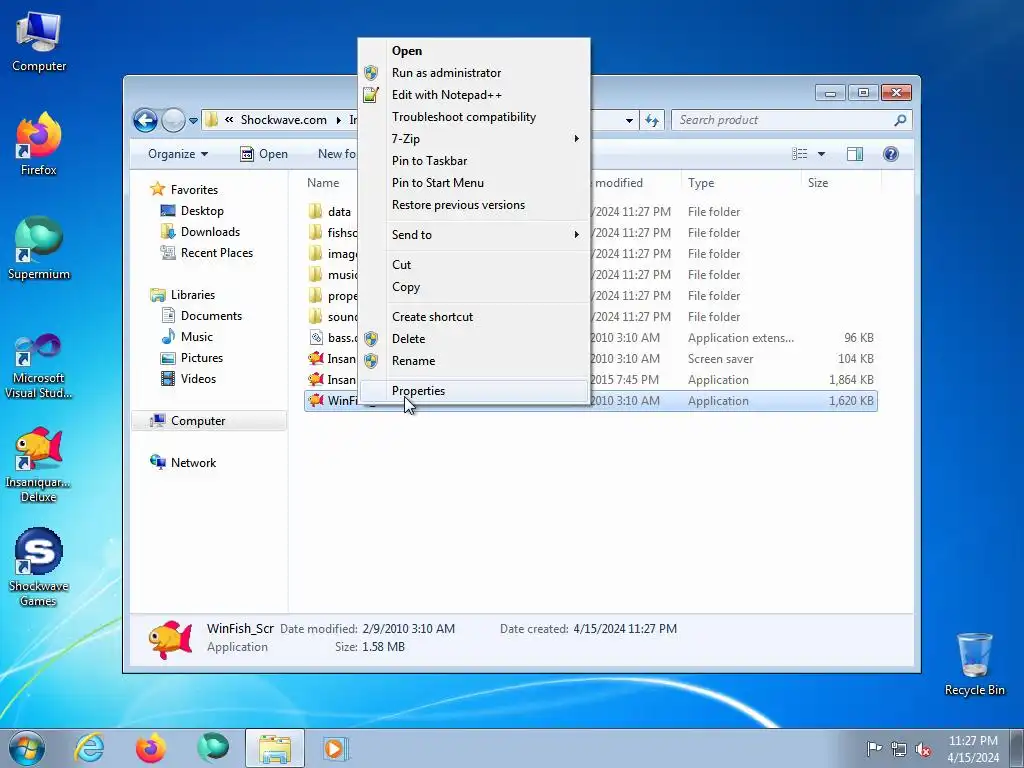Sort by the Type column header
The height and width of the screenshot is (768, 1024).
741,183
